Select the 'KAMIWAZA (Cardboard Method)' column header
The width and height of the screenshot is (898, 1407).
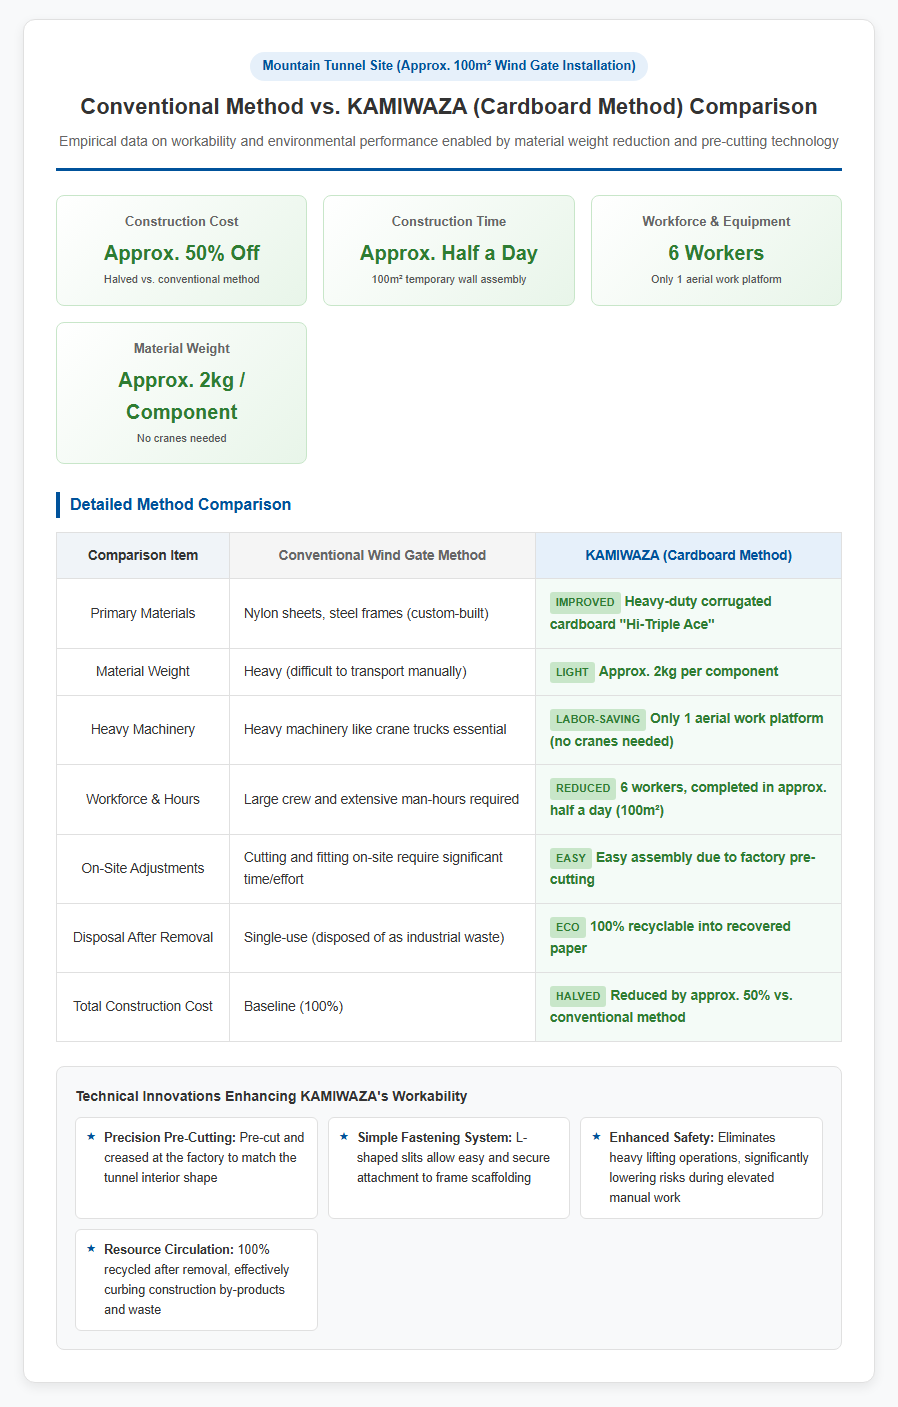pyautogui.click(x=688, y=555)
